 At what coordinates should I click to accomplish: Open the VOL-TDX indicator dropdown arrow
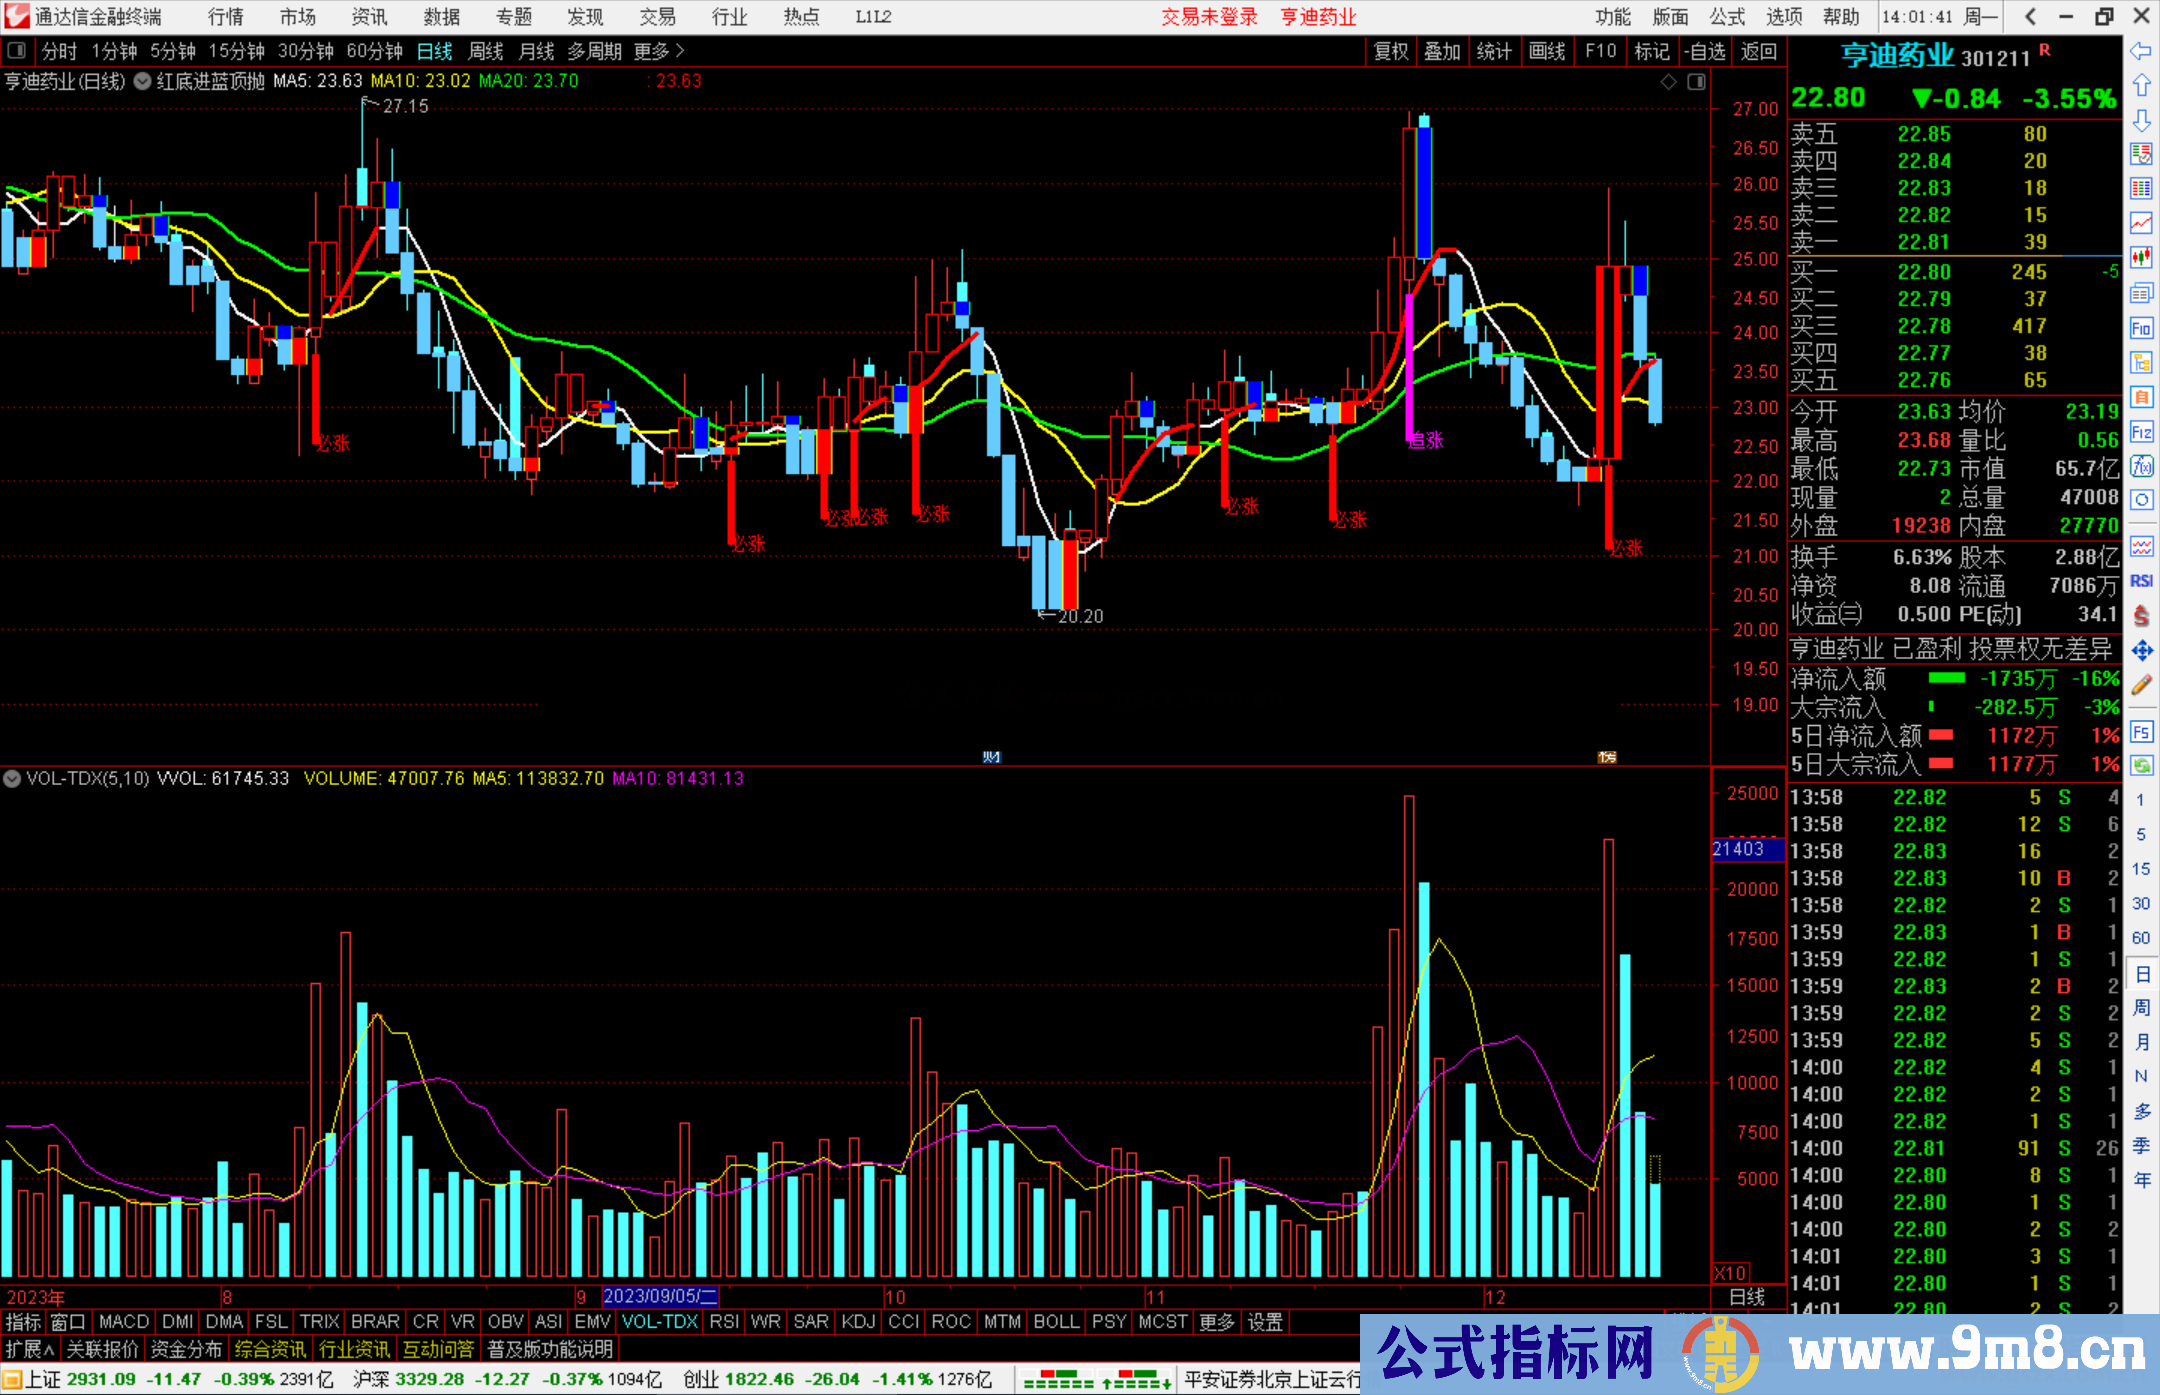click(x=12, y=778)
